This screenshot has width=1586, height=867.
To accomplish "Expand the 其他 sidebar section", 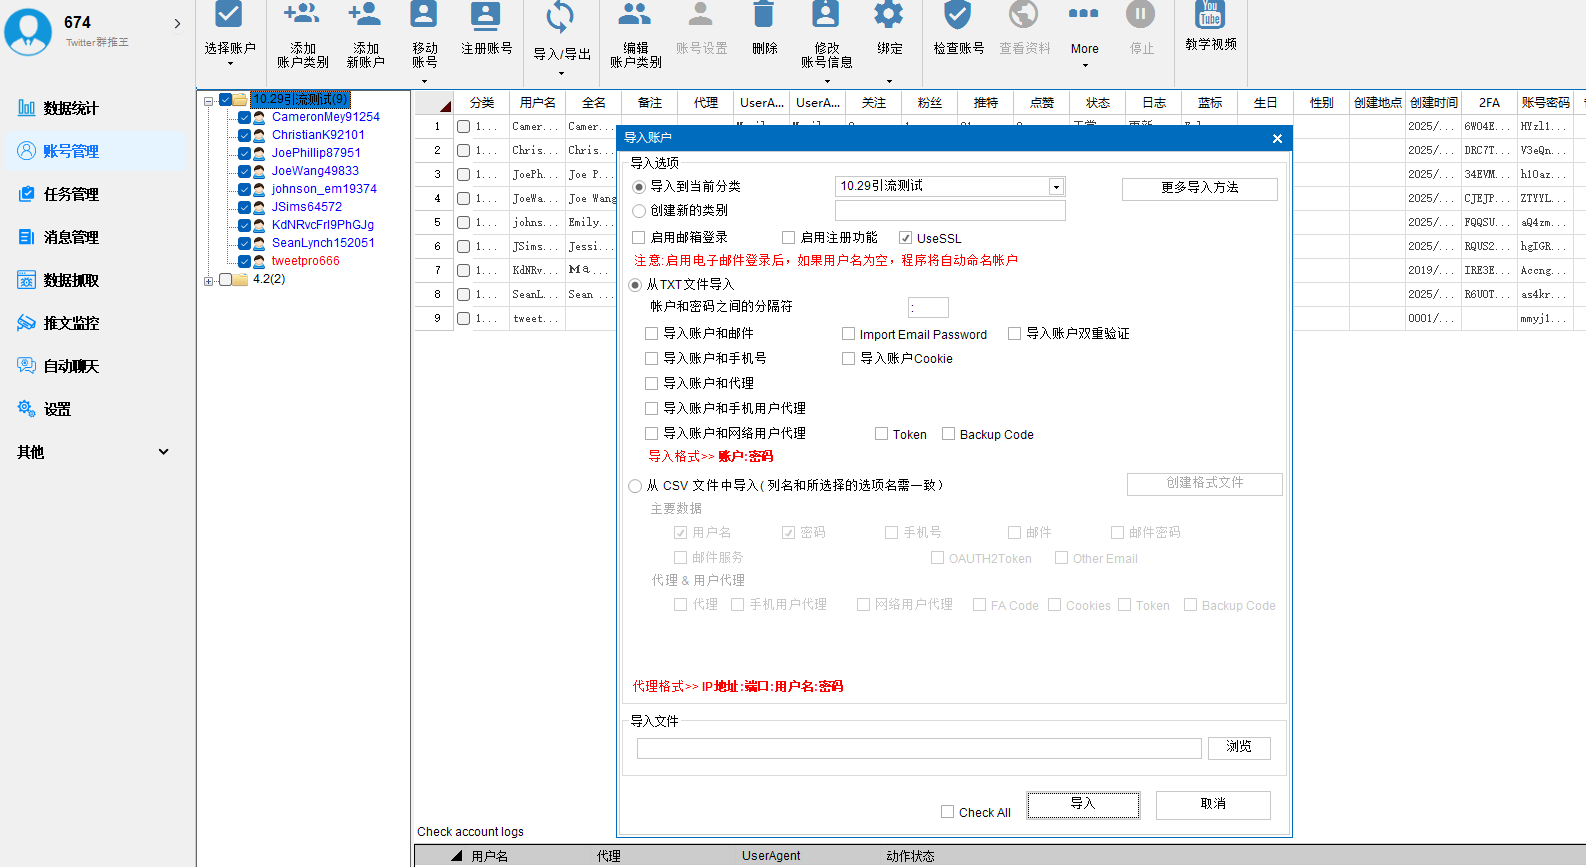I will [163, 452].
